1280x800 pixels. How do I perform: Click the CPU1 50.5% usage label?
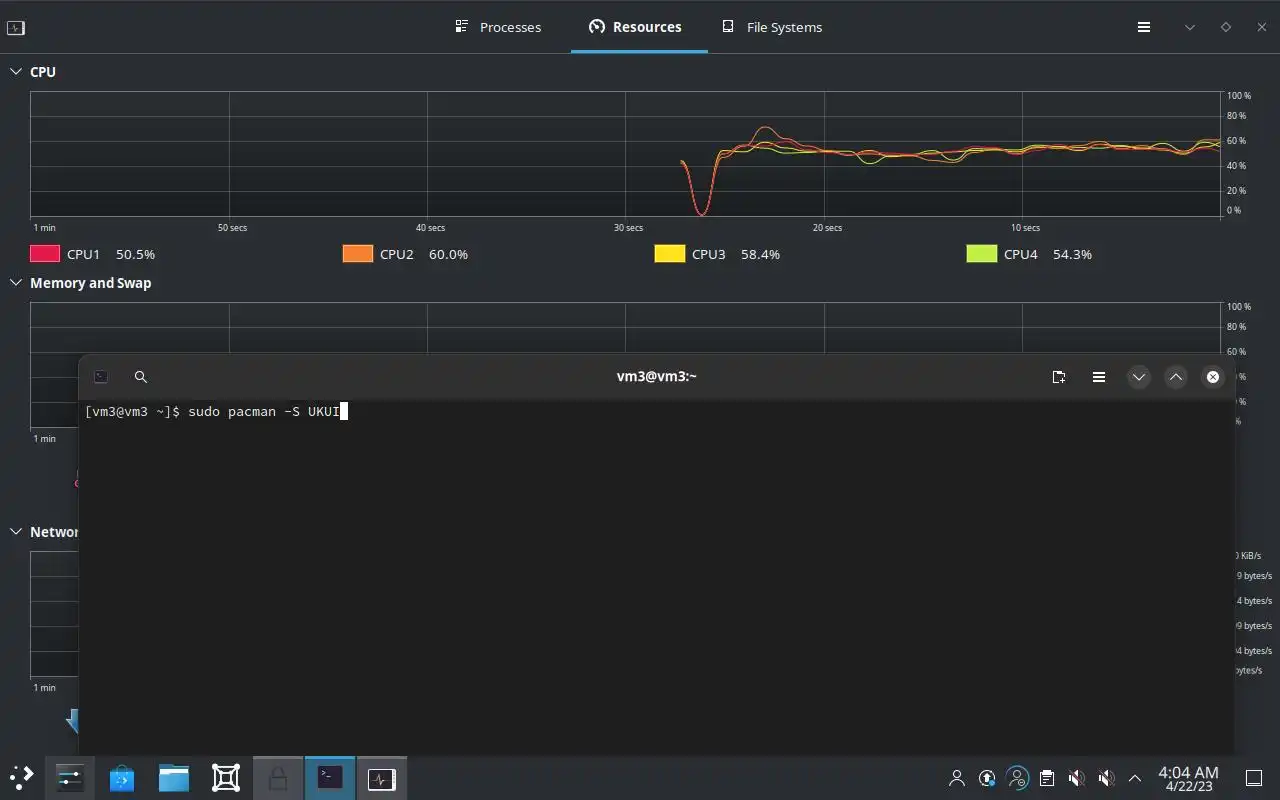(x=111, y=254)
